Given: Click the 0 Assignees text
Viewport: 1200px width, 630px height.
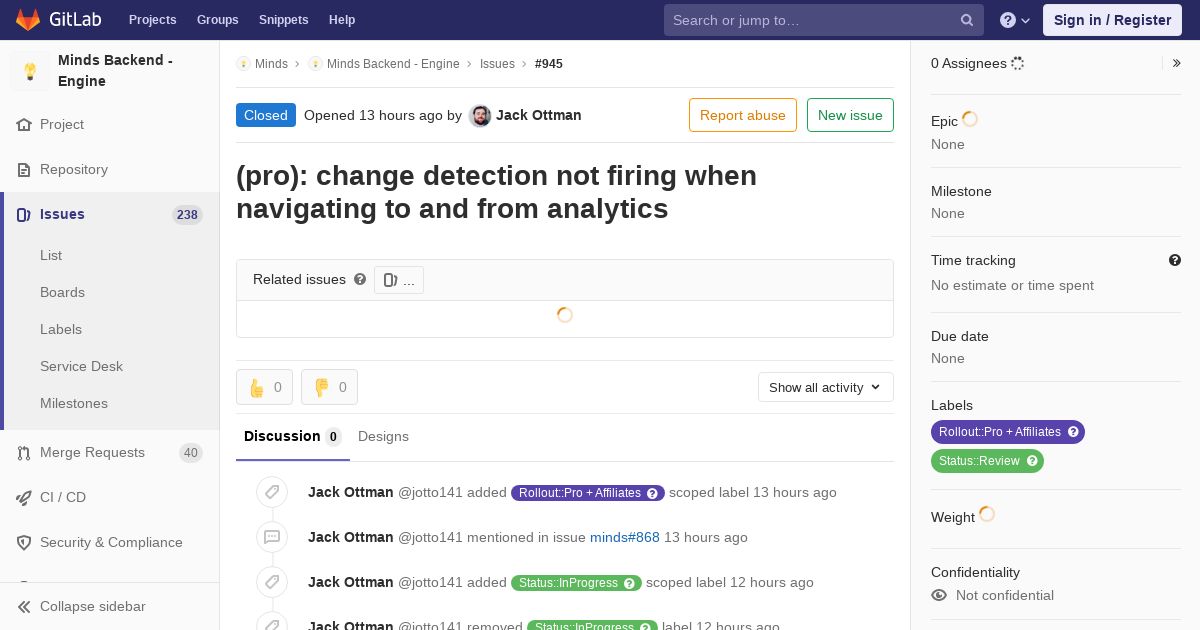Looking at the screenshot, I should pos(969,63).
